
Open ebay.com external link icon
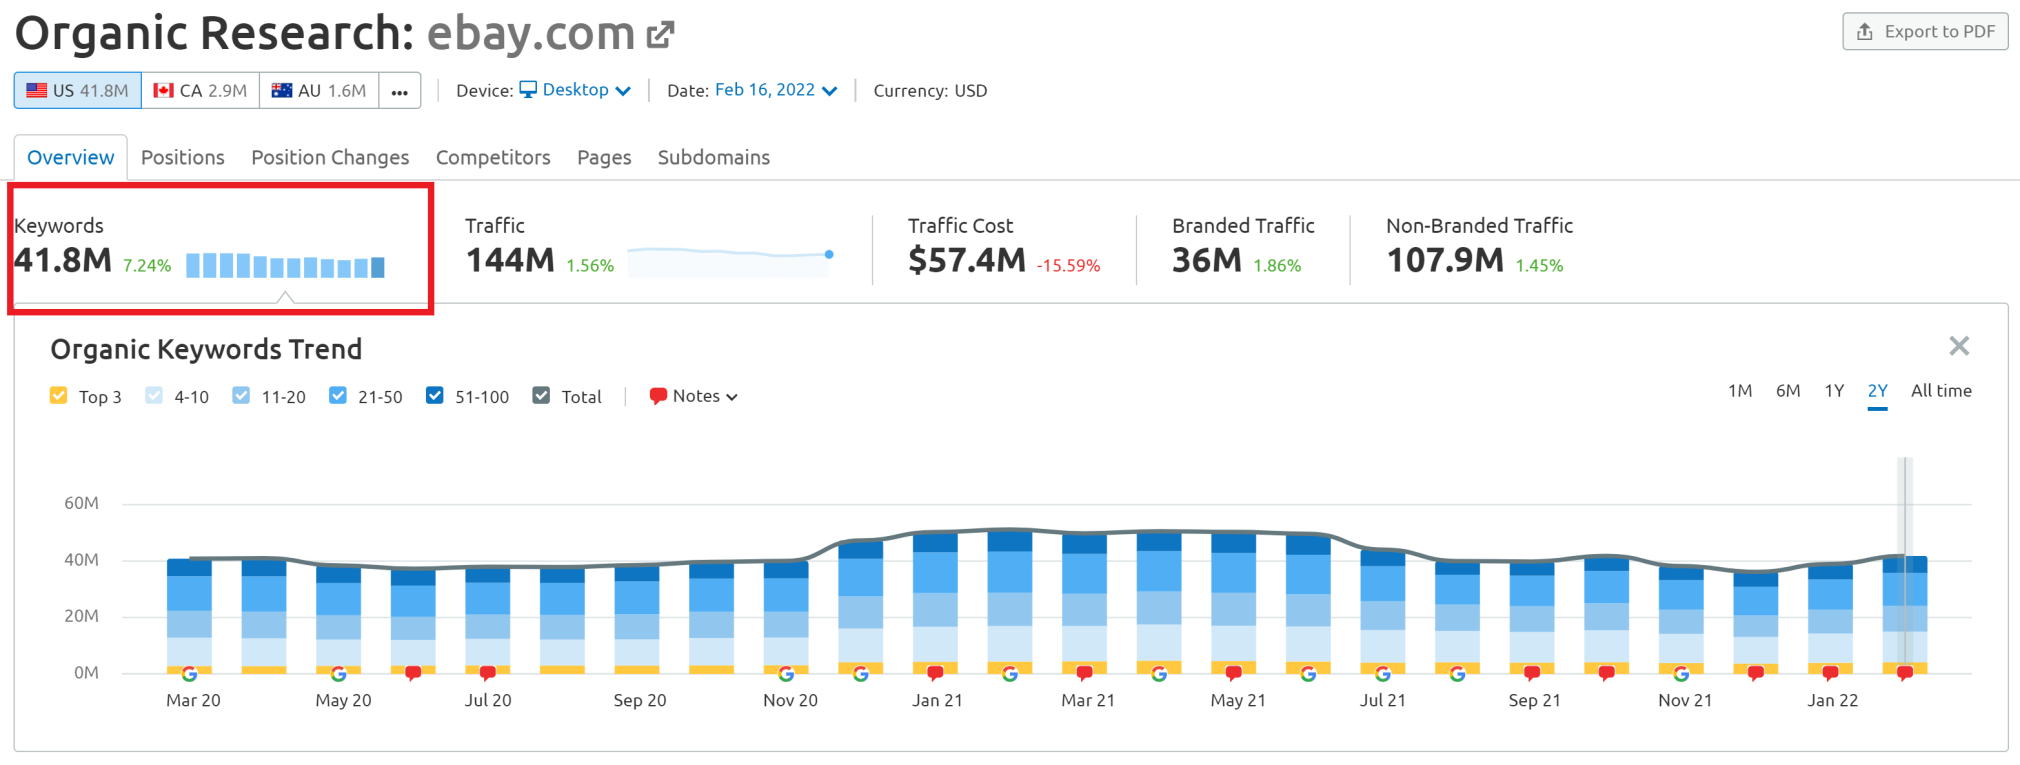pos(660,35)
